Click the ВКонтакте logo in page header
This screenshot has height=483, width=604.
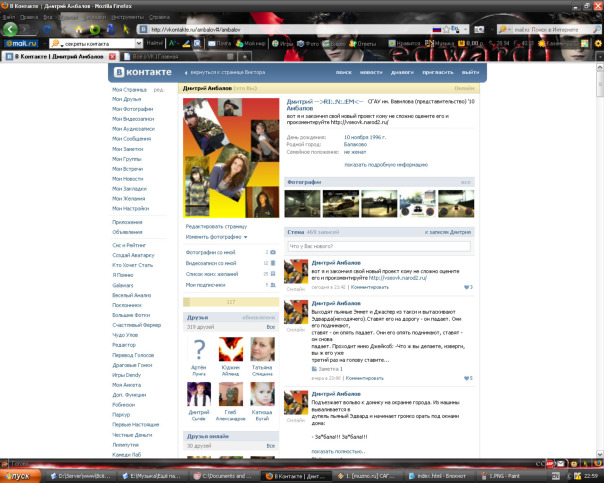point(143,72)
